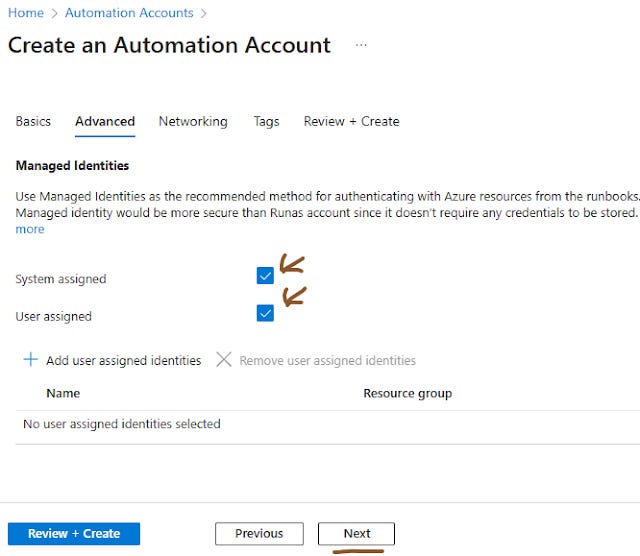Image resolution: width=640 pixels, height=556 pixels.
Task: Uncheck the System assigned checkbox
Action: click(x=265, y=276)
